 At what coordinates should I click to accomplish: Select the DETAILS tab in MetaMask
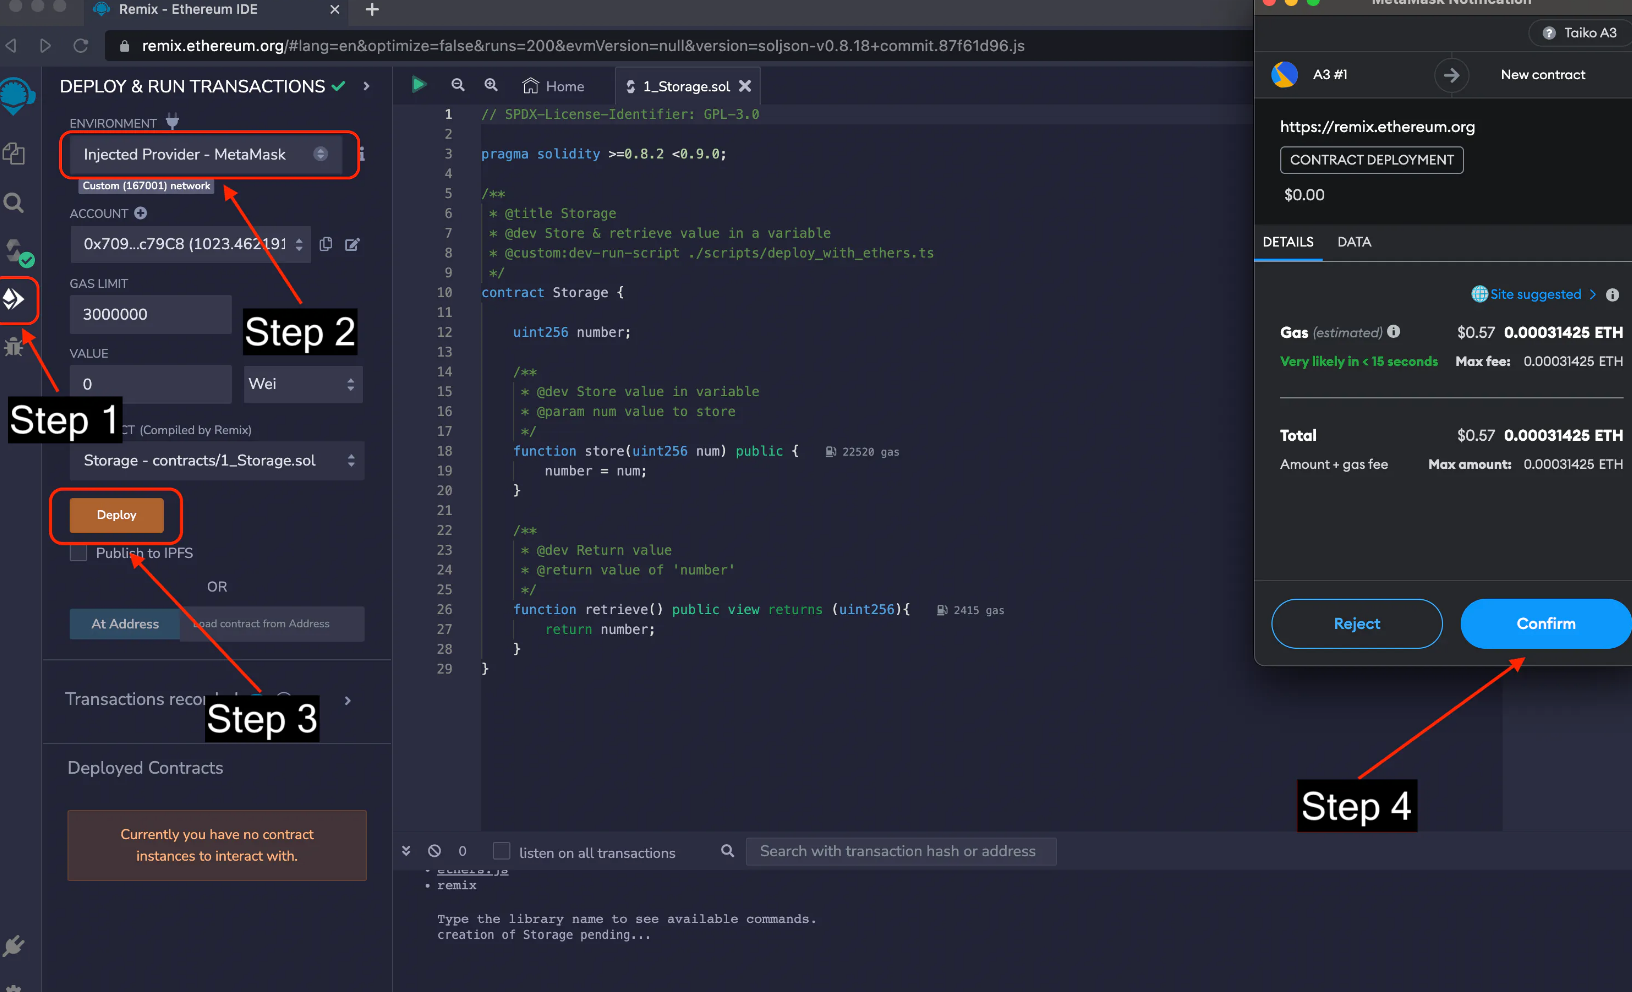click(1288, 242)
